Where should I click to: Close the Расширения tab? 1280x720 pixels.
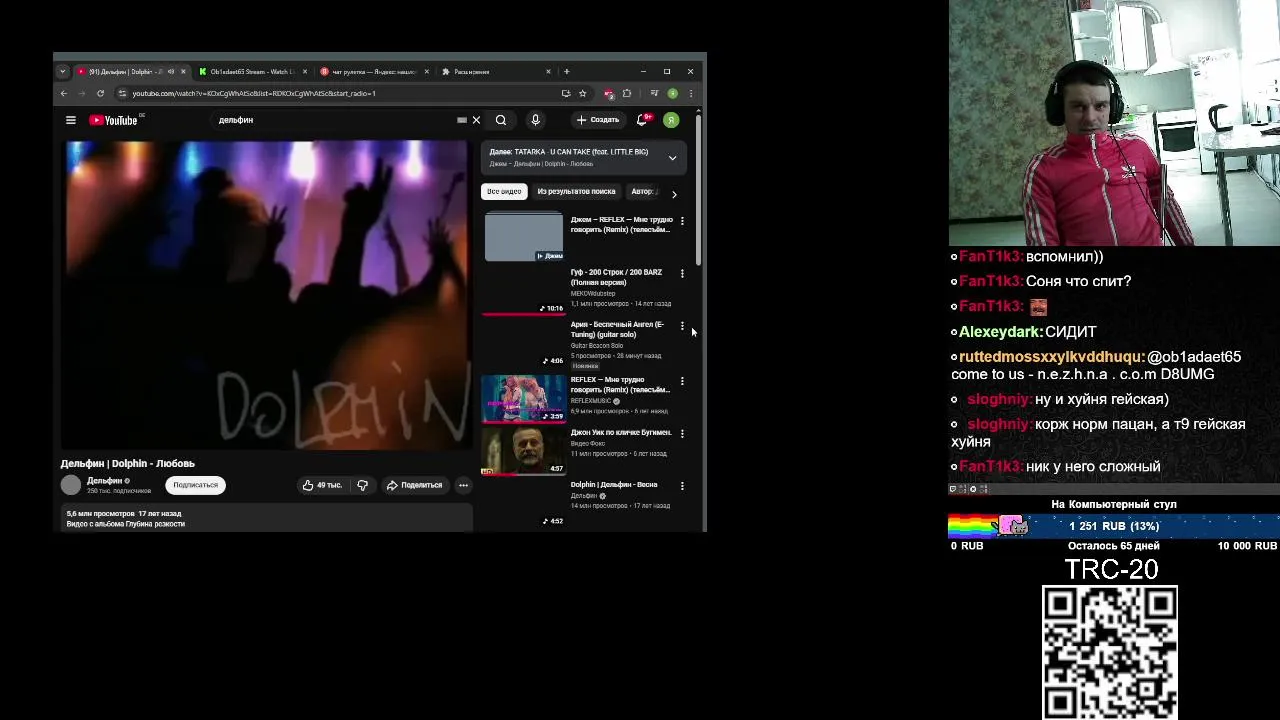tap(548, 72)
